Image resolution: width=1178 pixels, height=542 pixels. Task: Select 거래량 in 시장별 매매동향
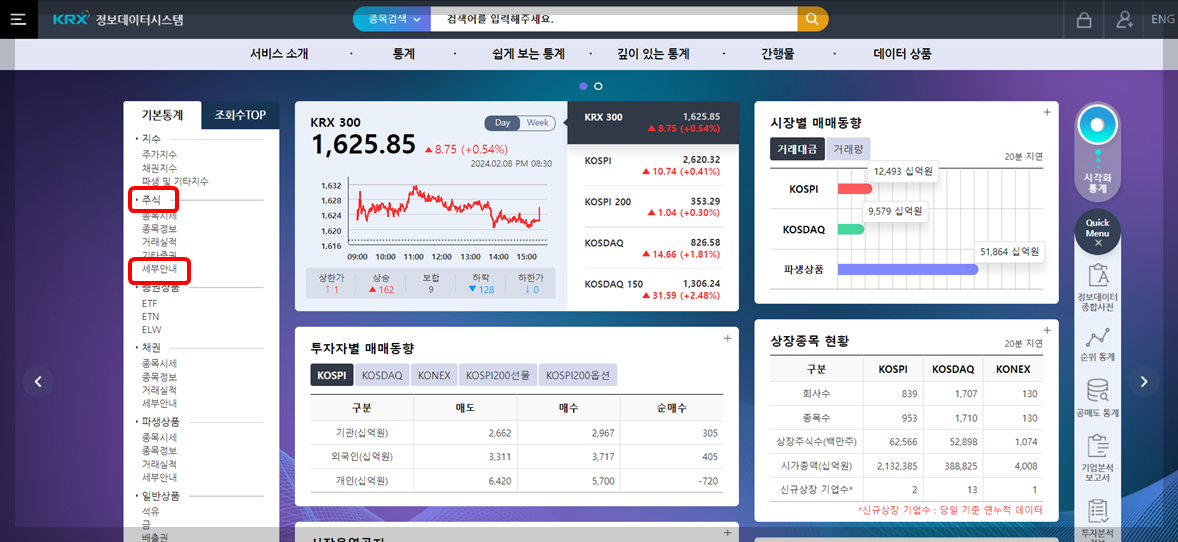(848, 149)
